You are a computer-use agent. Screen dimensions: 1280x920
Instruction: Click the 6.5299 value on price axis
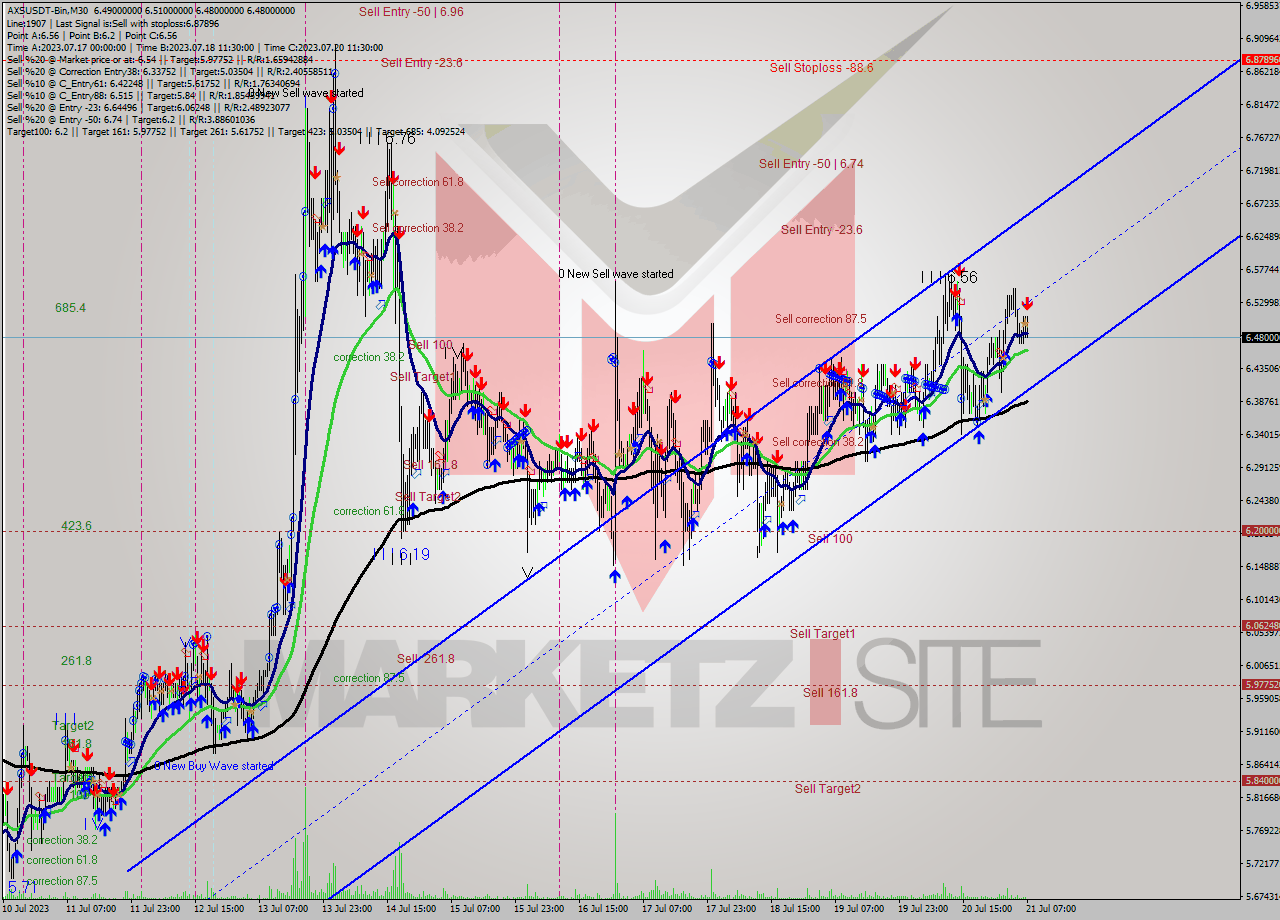(x=1262, y=302)
